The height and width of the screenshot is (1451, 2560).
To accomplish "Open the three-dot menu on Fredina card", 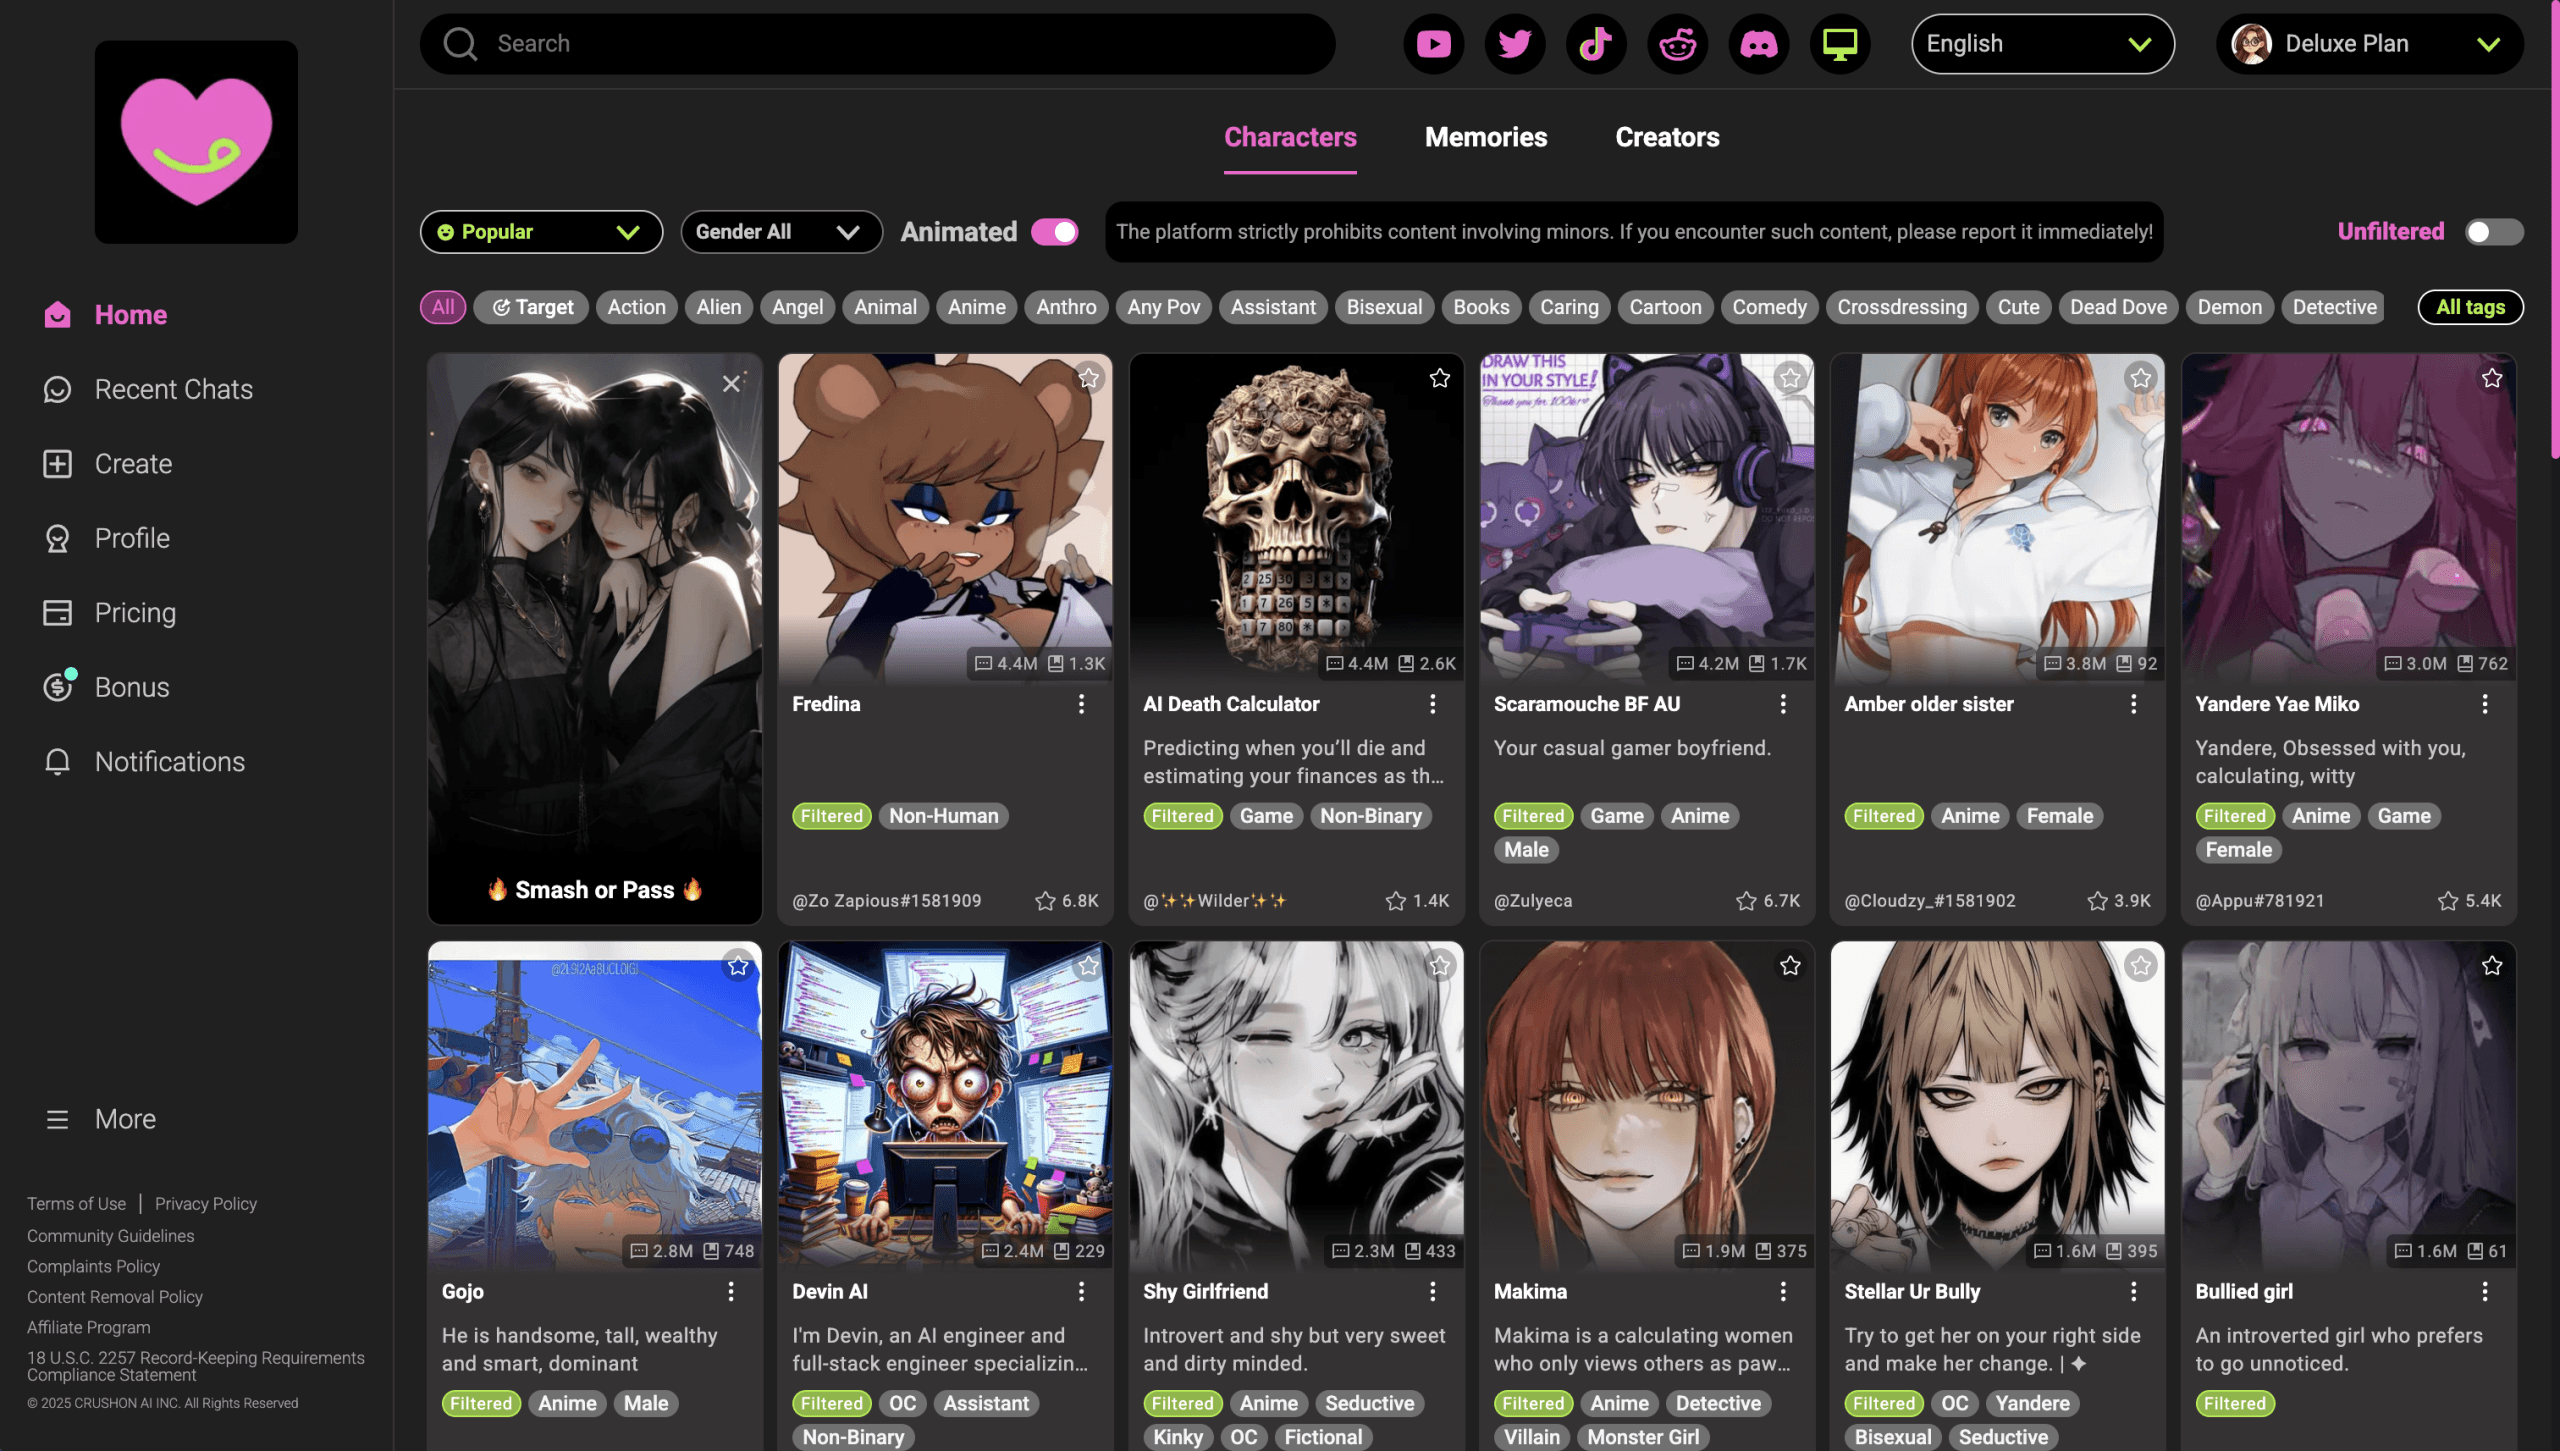I will pyautogui.click(x=1081, y=704).
